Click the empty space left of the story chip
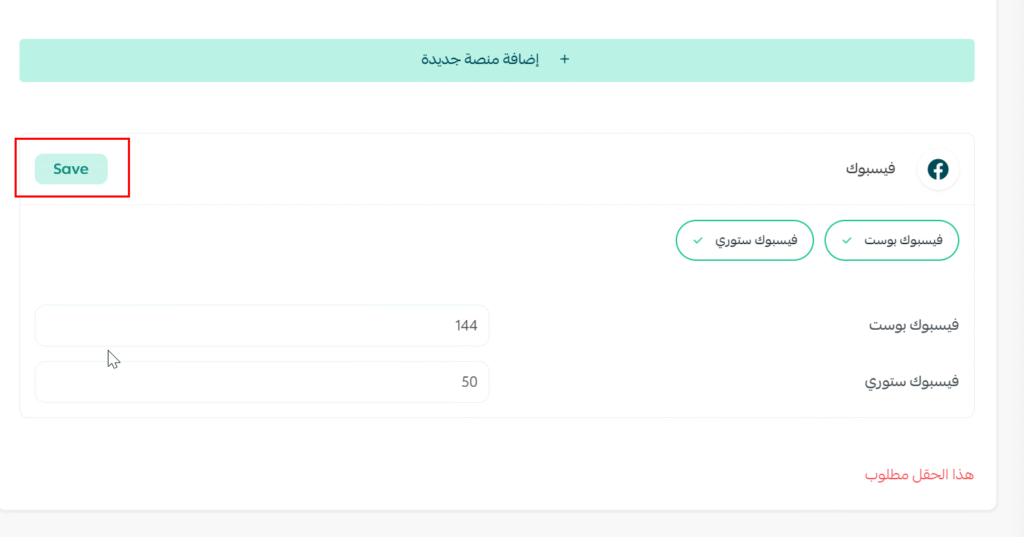The image size is (1024, 537). point(350,241)
